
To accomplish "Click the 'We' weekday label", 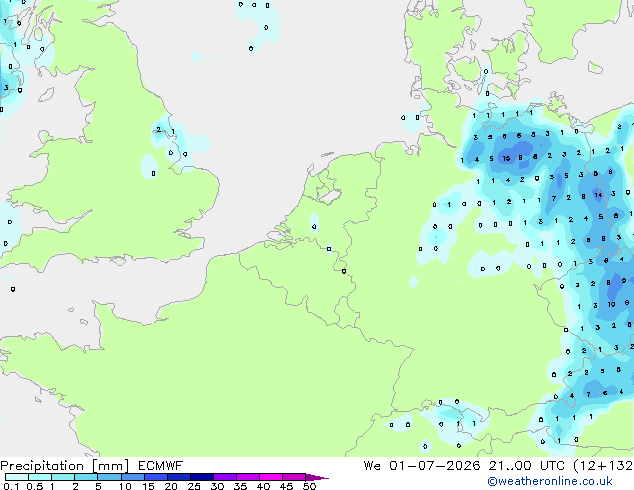I will pos(372,466).
